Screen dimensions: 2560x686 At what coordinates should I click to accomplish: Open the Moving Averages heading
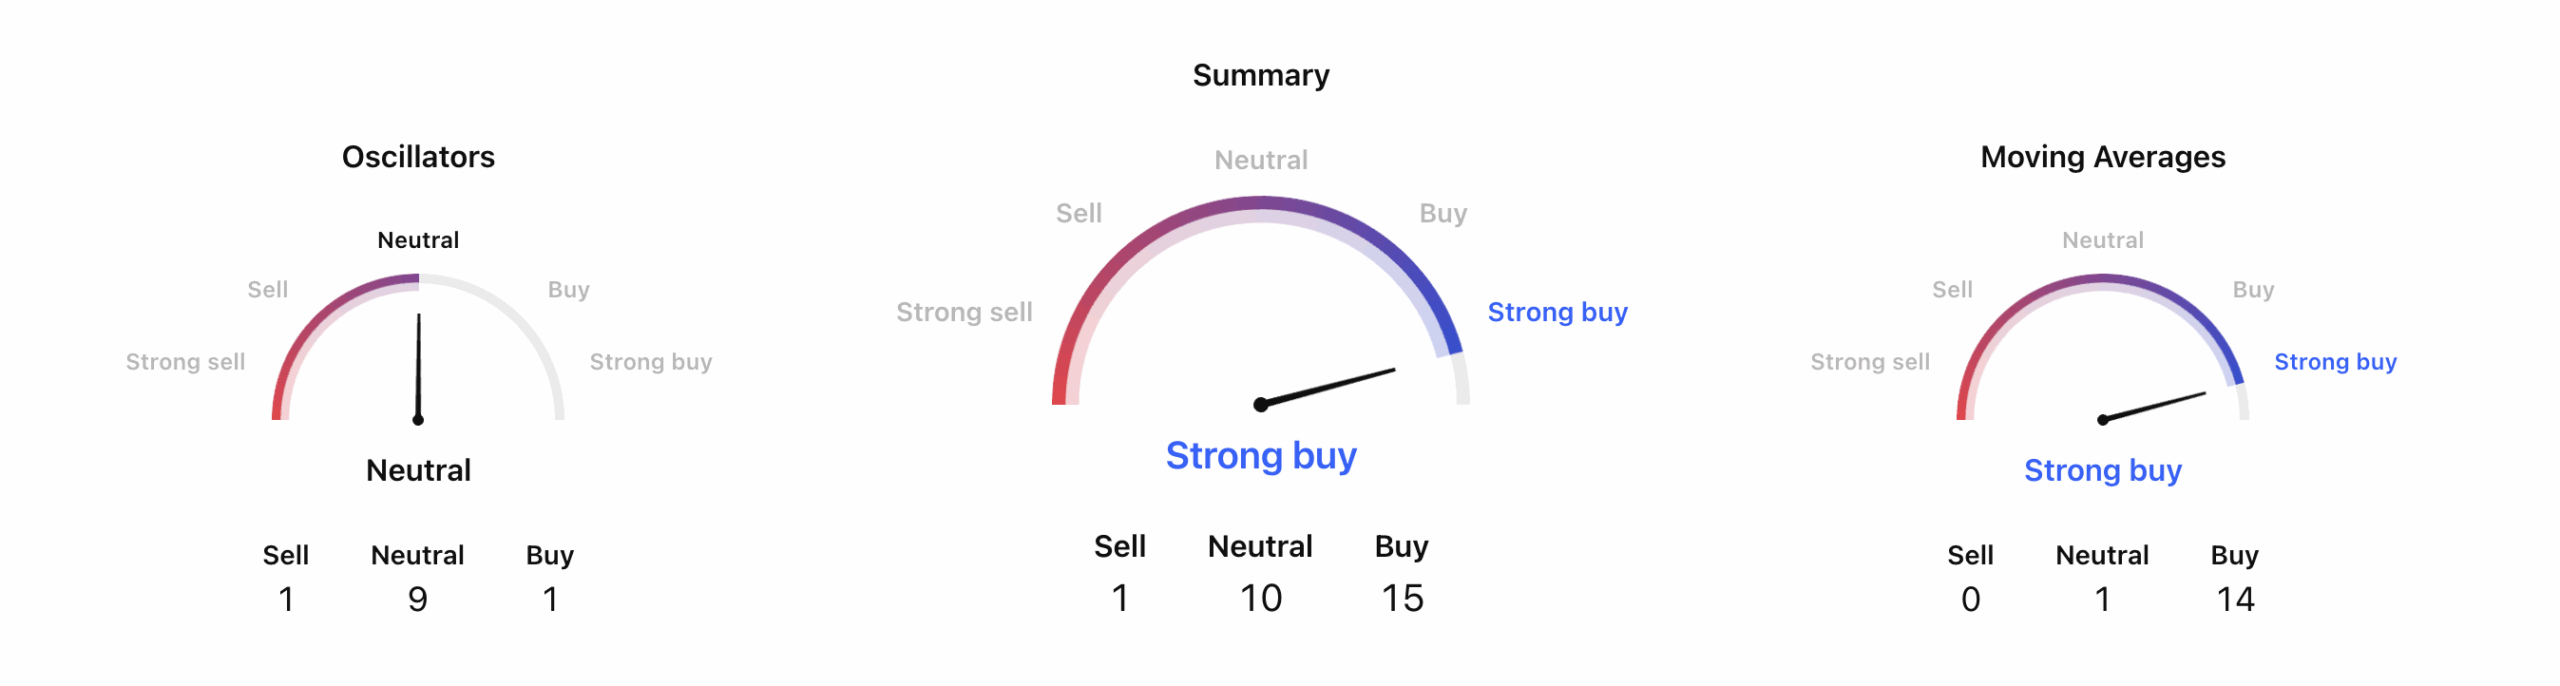(x=2102, y=157)
